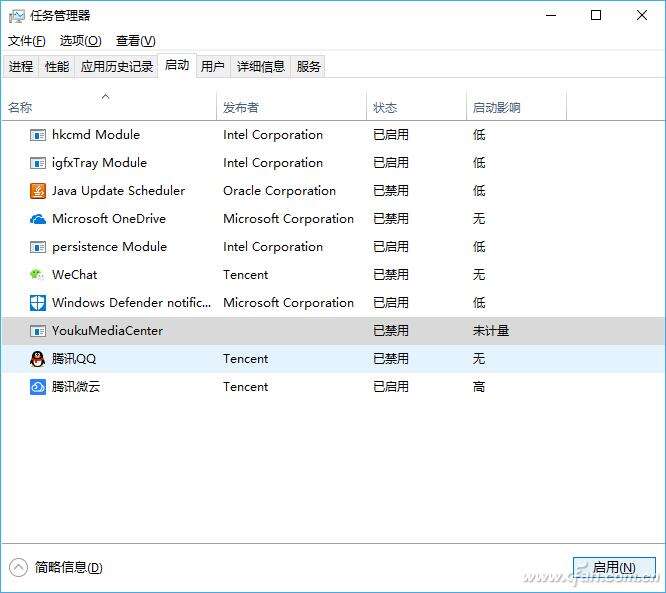Sort by the 名称 column header
Screen dimensions: 666x593
point(110,105)
